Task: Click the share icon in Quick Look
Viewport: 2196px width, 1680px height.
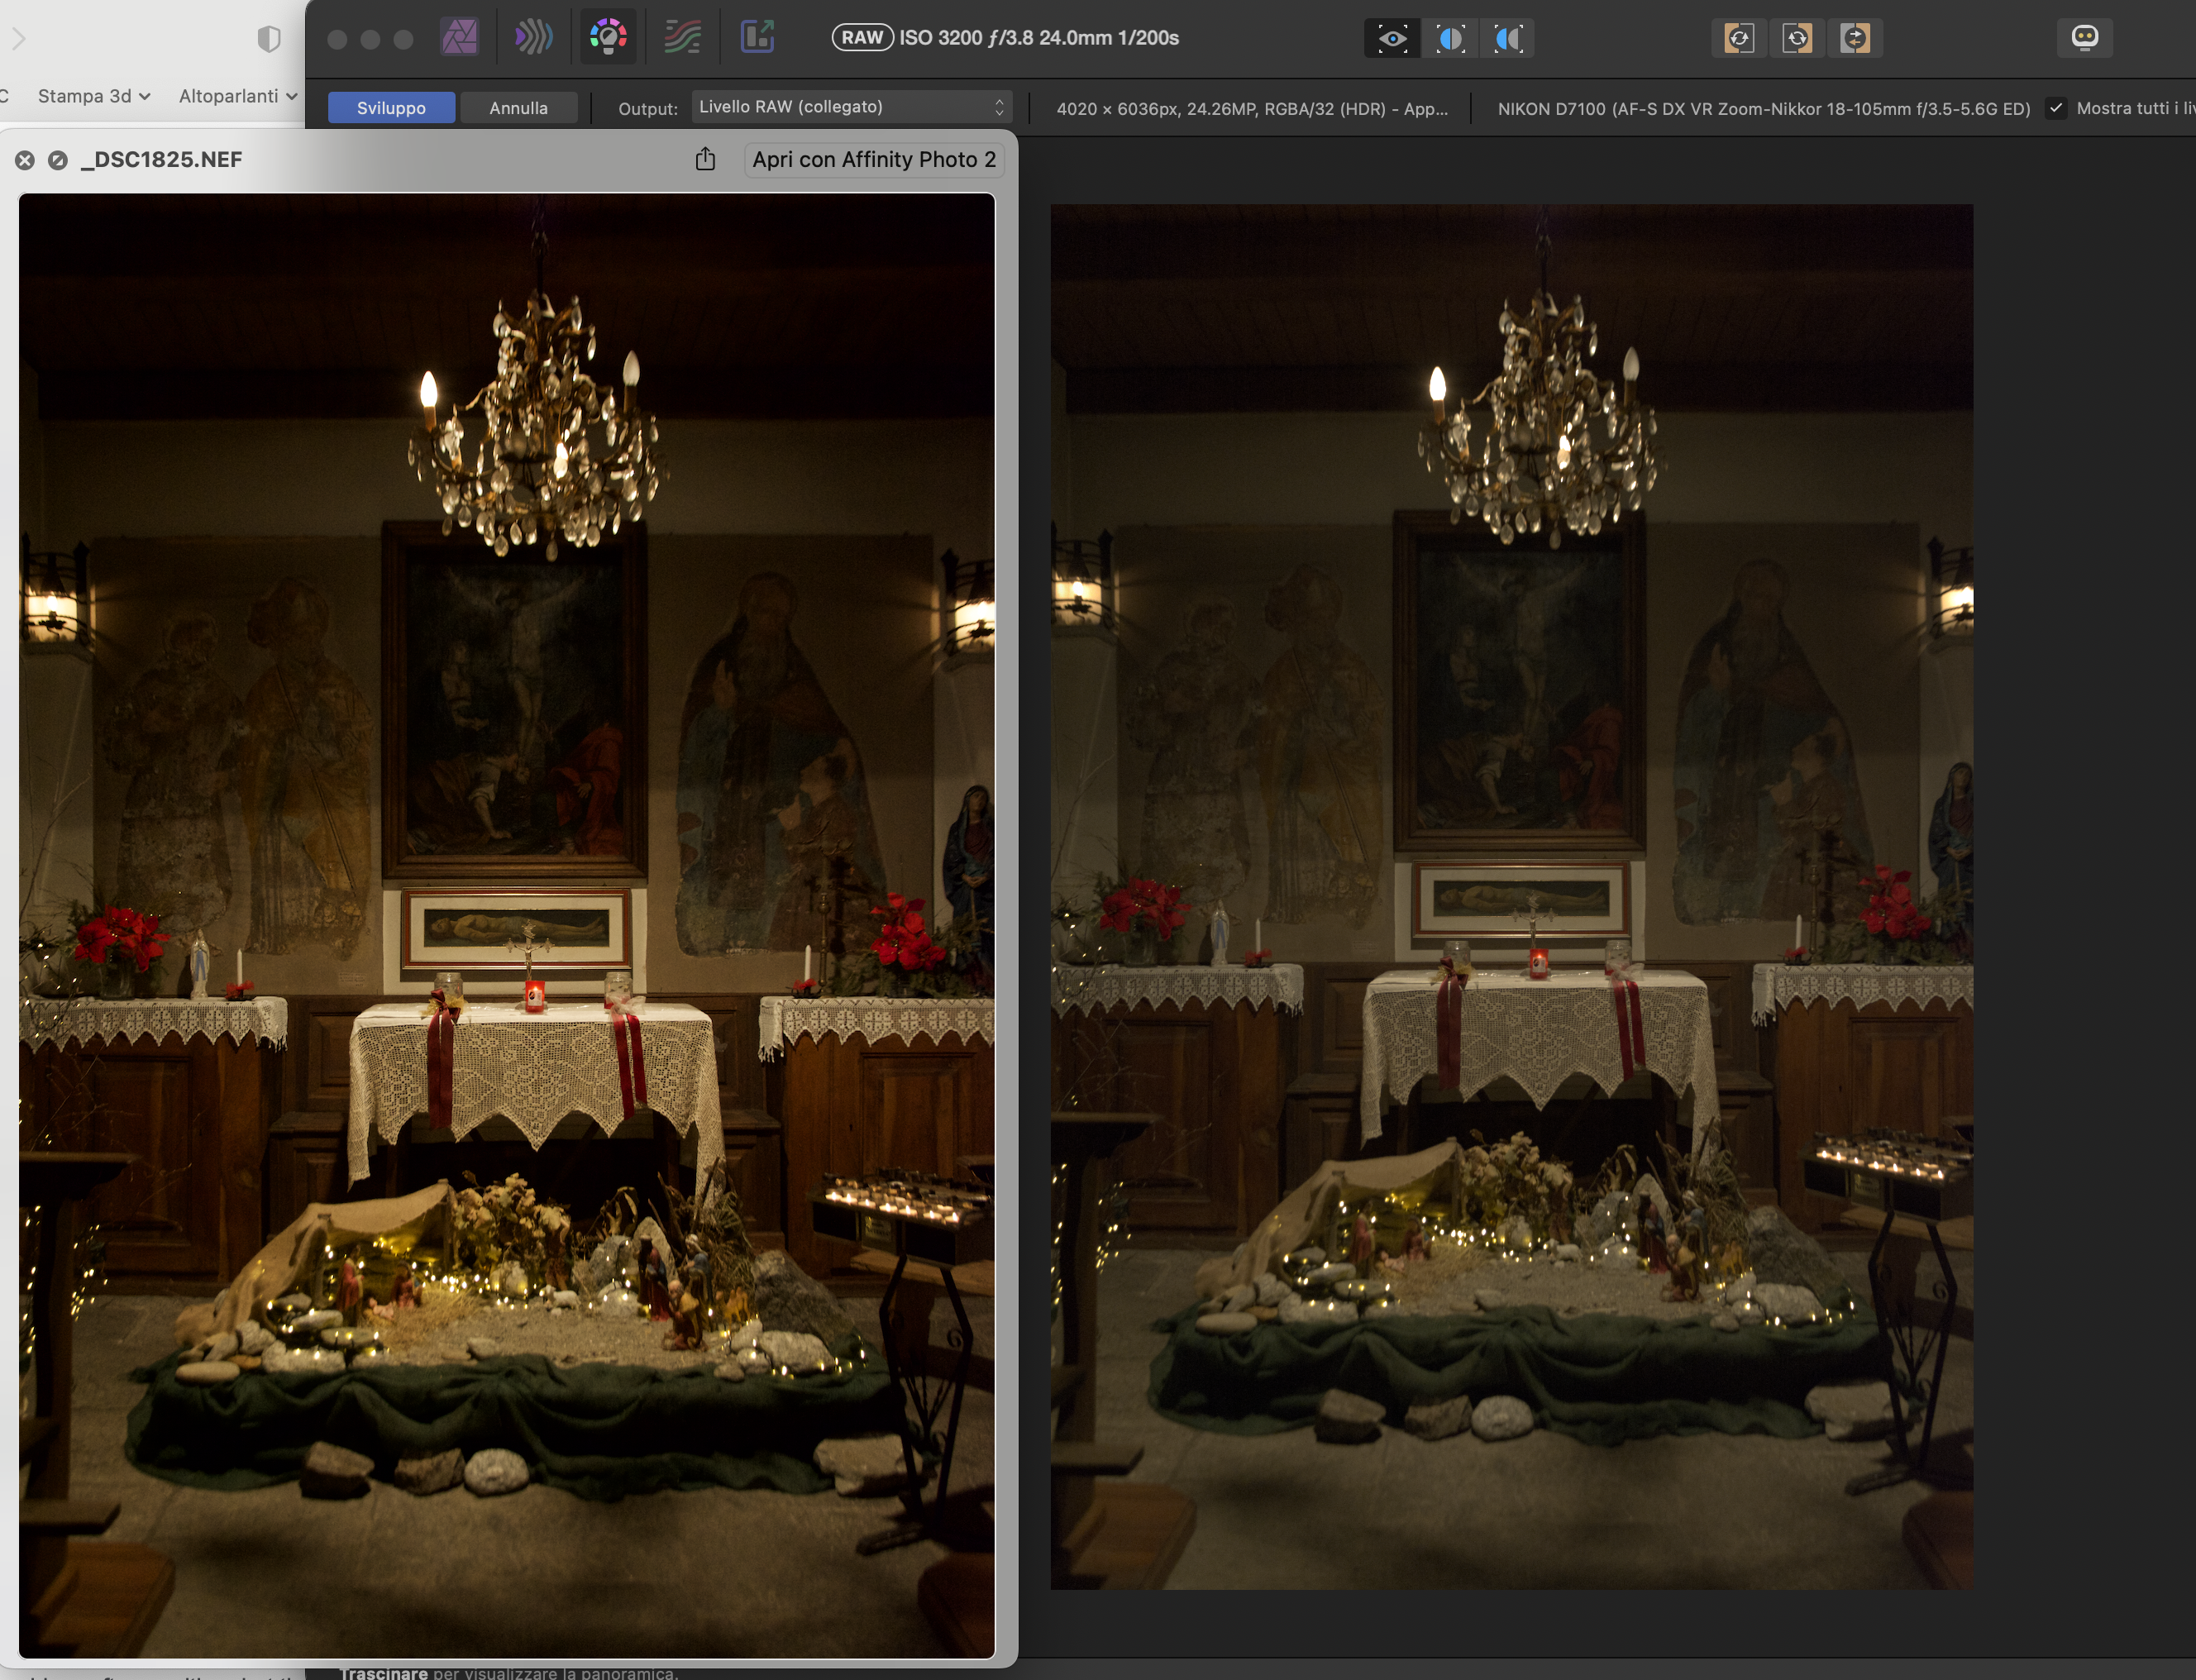Action: [x=705, y=159]
